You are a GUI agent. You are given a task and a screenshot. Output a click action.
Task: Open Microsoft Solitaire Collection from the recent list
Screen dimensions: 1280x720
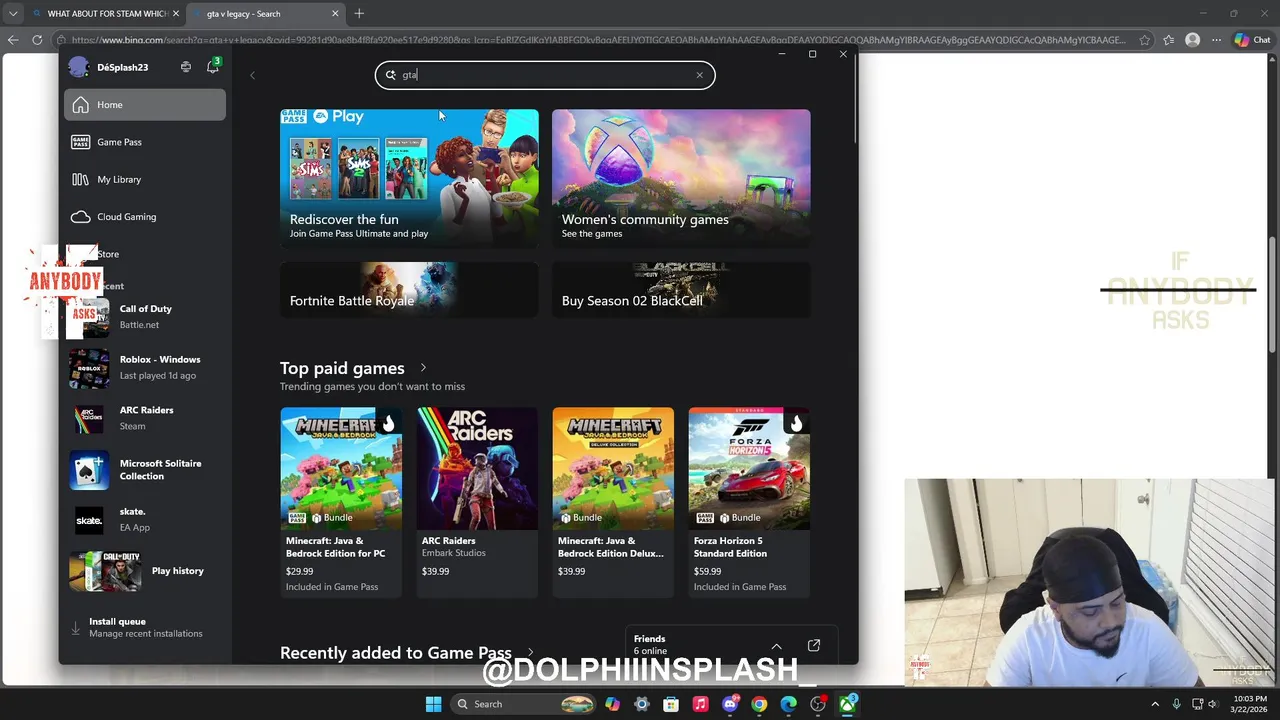click(x=145, y=470)
